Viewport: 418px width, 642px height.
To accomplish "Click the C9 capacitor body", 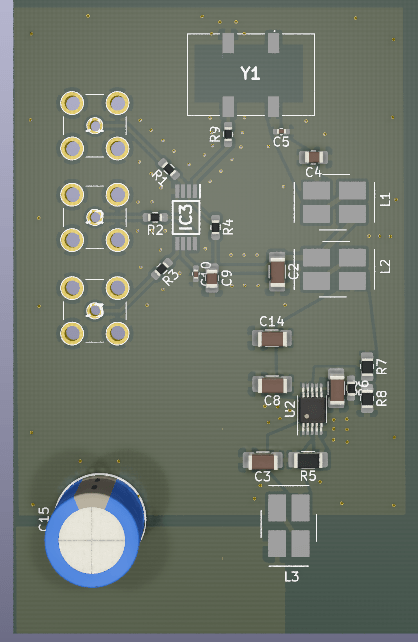I will (212, 278).
